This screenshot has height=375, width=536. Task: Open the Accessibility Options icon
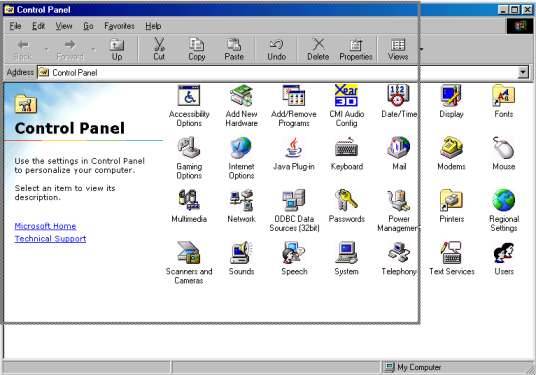tap(189, 95)
